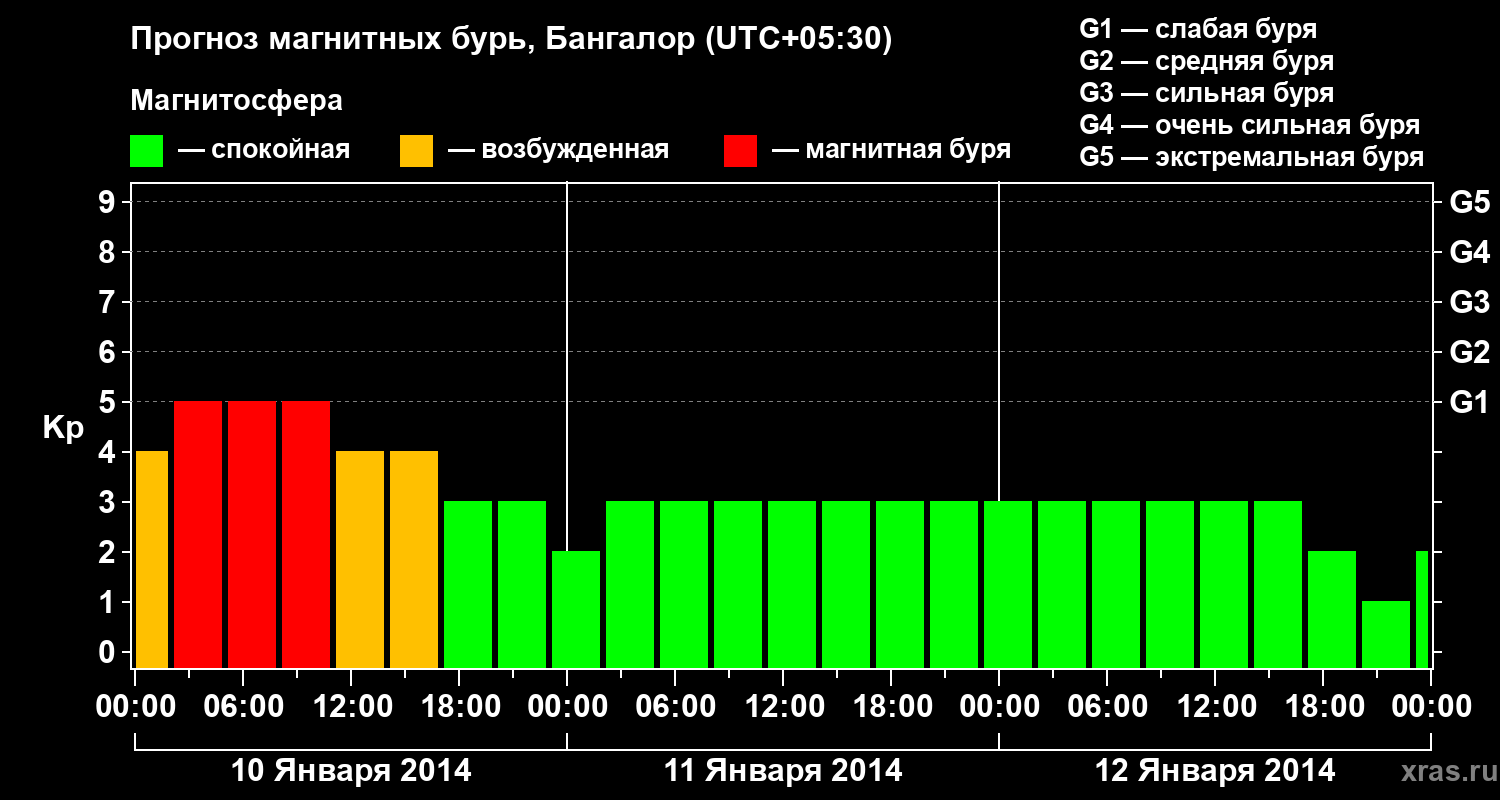Click the Kp axis label
The height and width of the screenshot is (800, 1500).
coord(63,428)
